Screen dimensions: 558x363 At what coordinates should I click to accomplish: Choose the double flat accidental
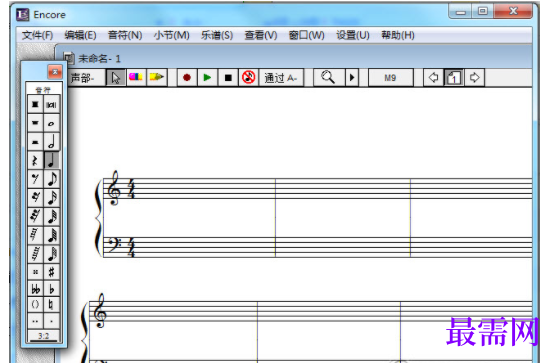[35, 289]
